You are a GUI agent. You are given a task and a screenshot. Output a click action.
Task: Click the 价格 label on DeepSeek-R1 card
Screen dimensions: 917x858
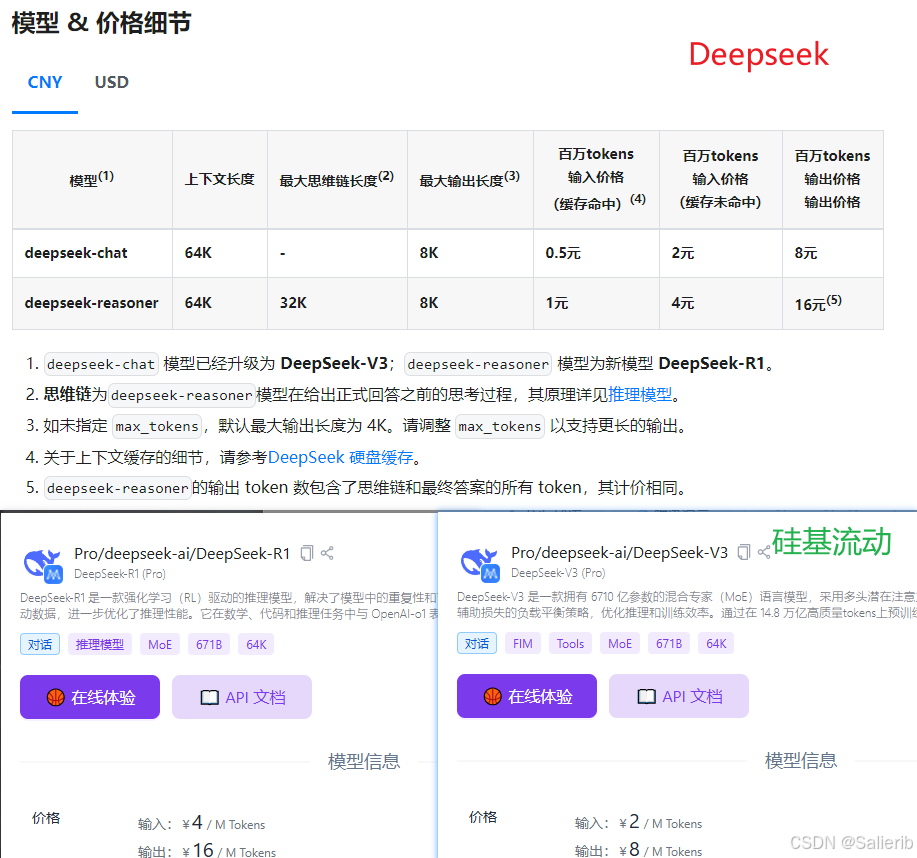click(x=46, y=818)
